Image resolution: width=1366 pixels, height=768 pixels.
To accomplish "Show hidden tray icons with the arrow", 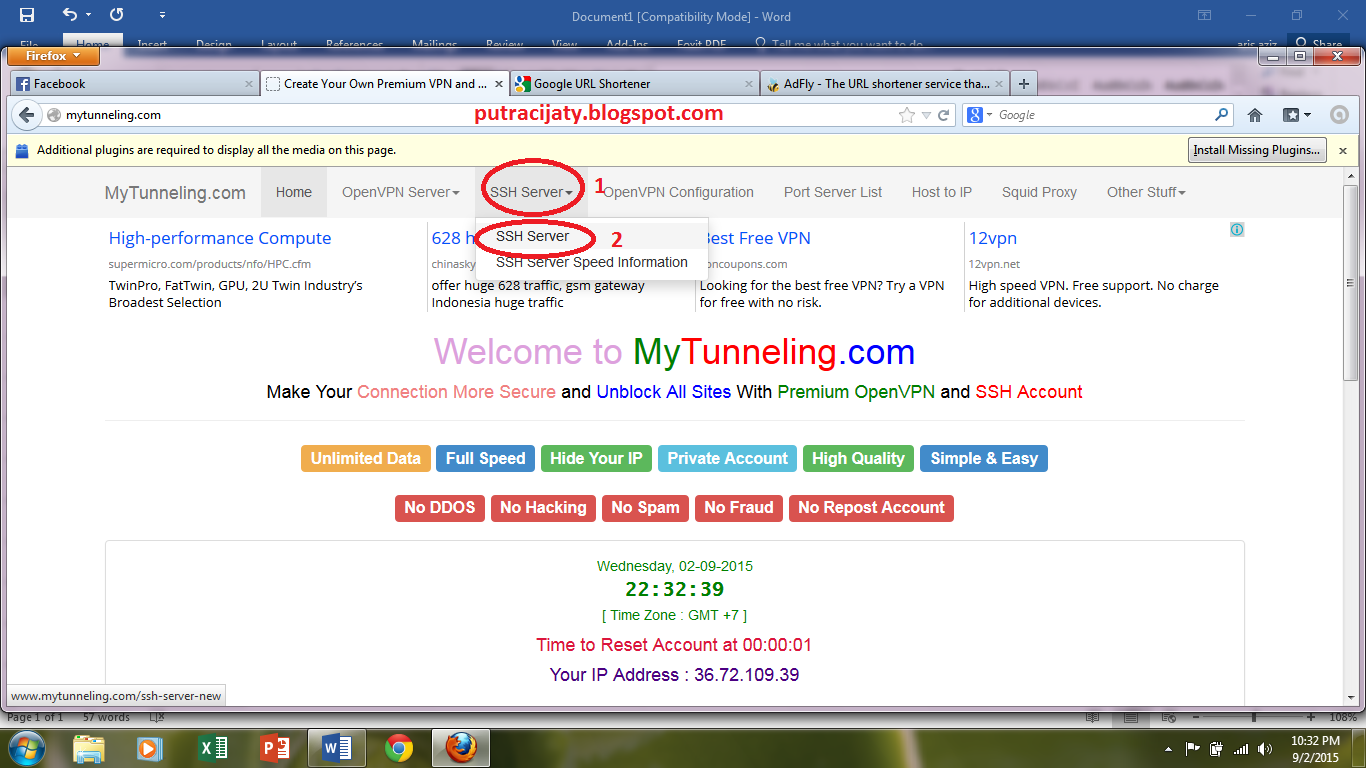I will [x=1168, y=749].
